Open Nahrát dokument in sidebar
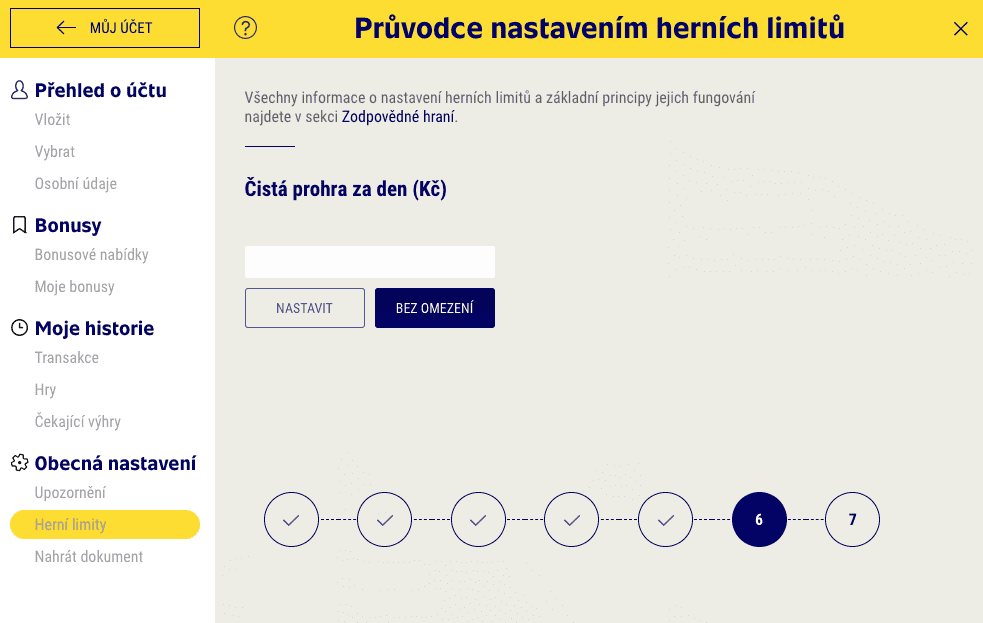This screenshot has width=983, height=623. click(88, 556)
